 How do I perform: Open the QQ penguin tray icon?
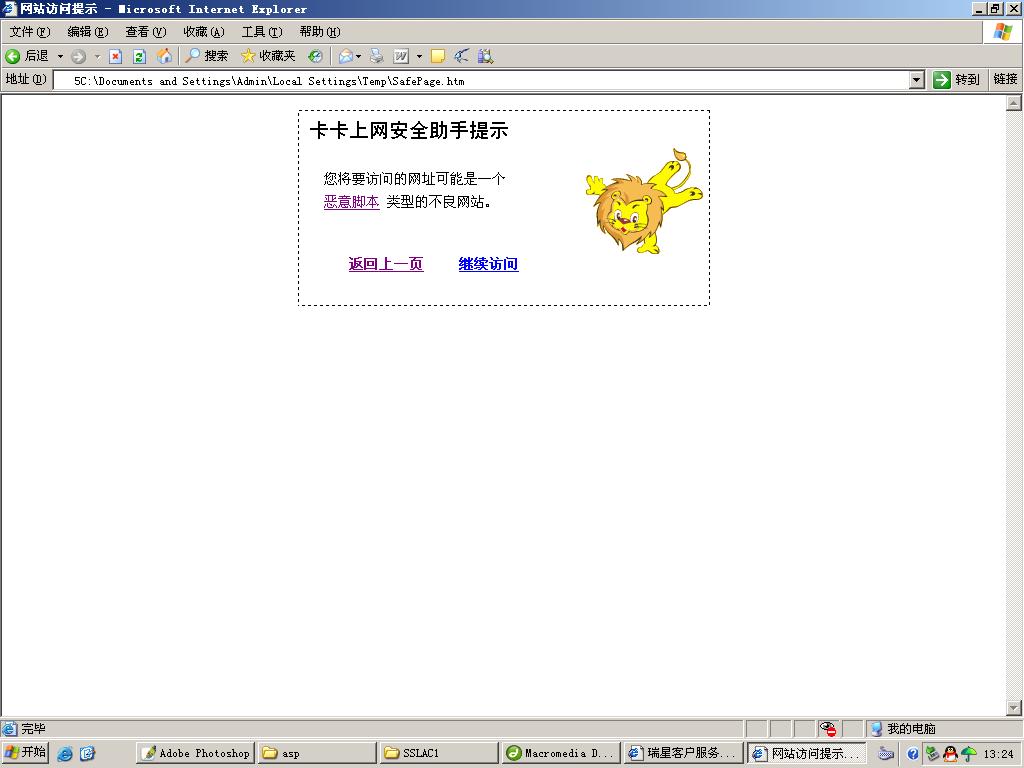[950, 754]
